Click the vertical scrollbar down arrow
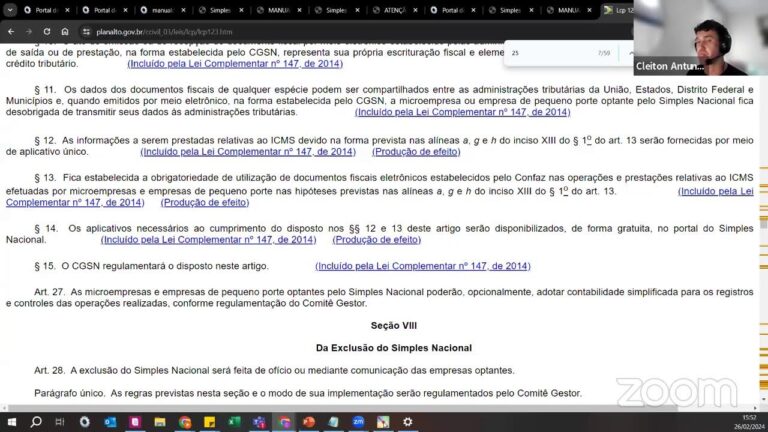Image resolution: width=768 pixels, height=432 pixels. (764, 399)
